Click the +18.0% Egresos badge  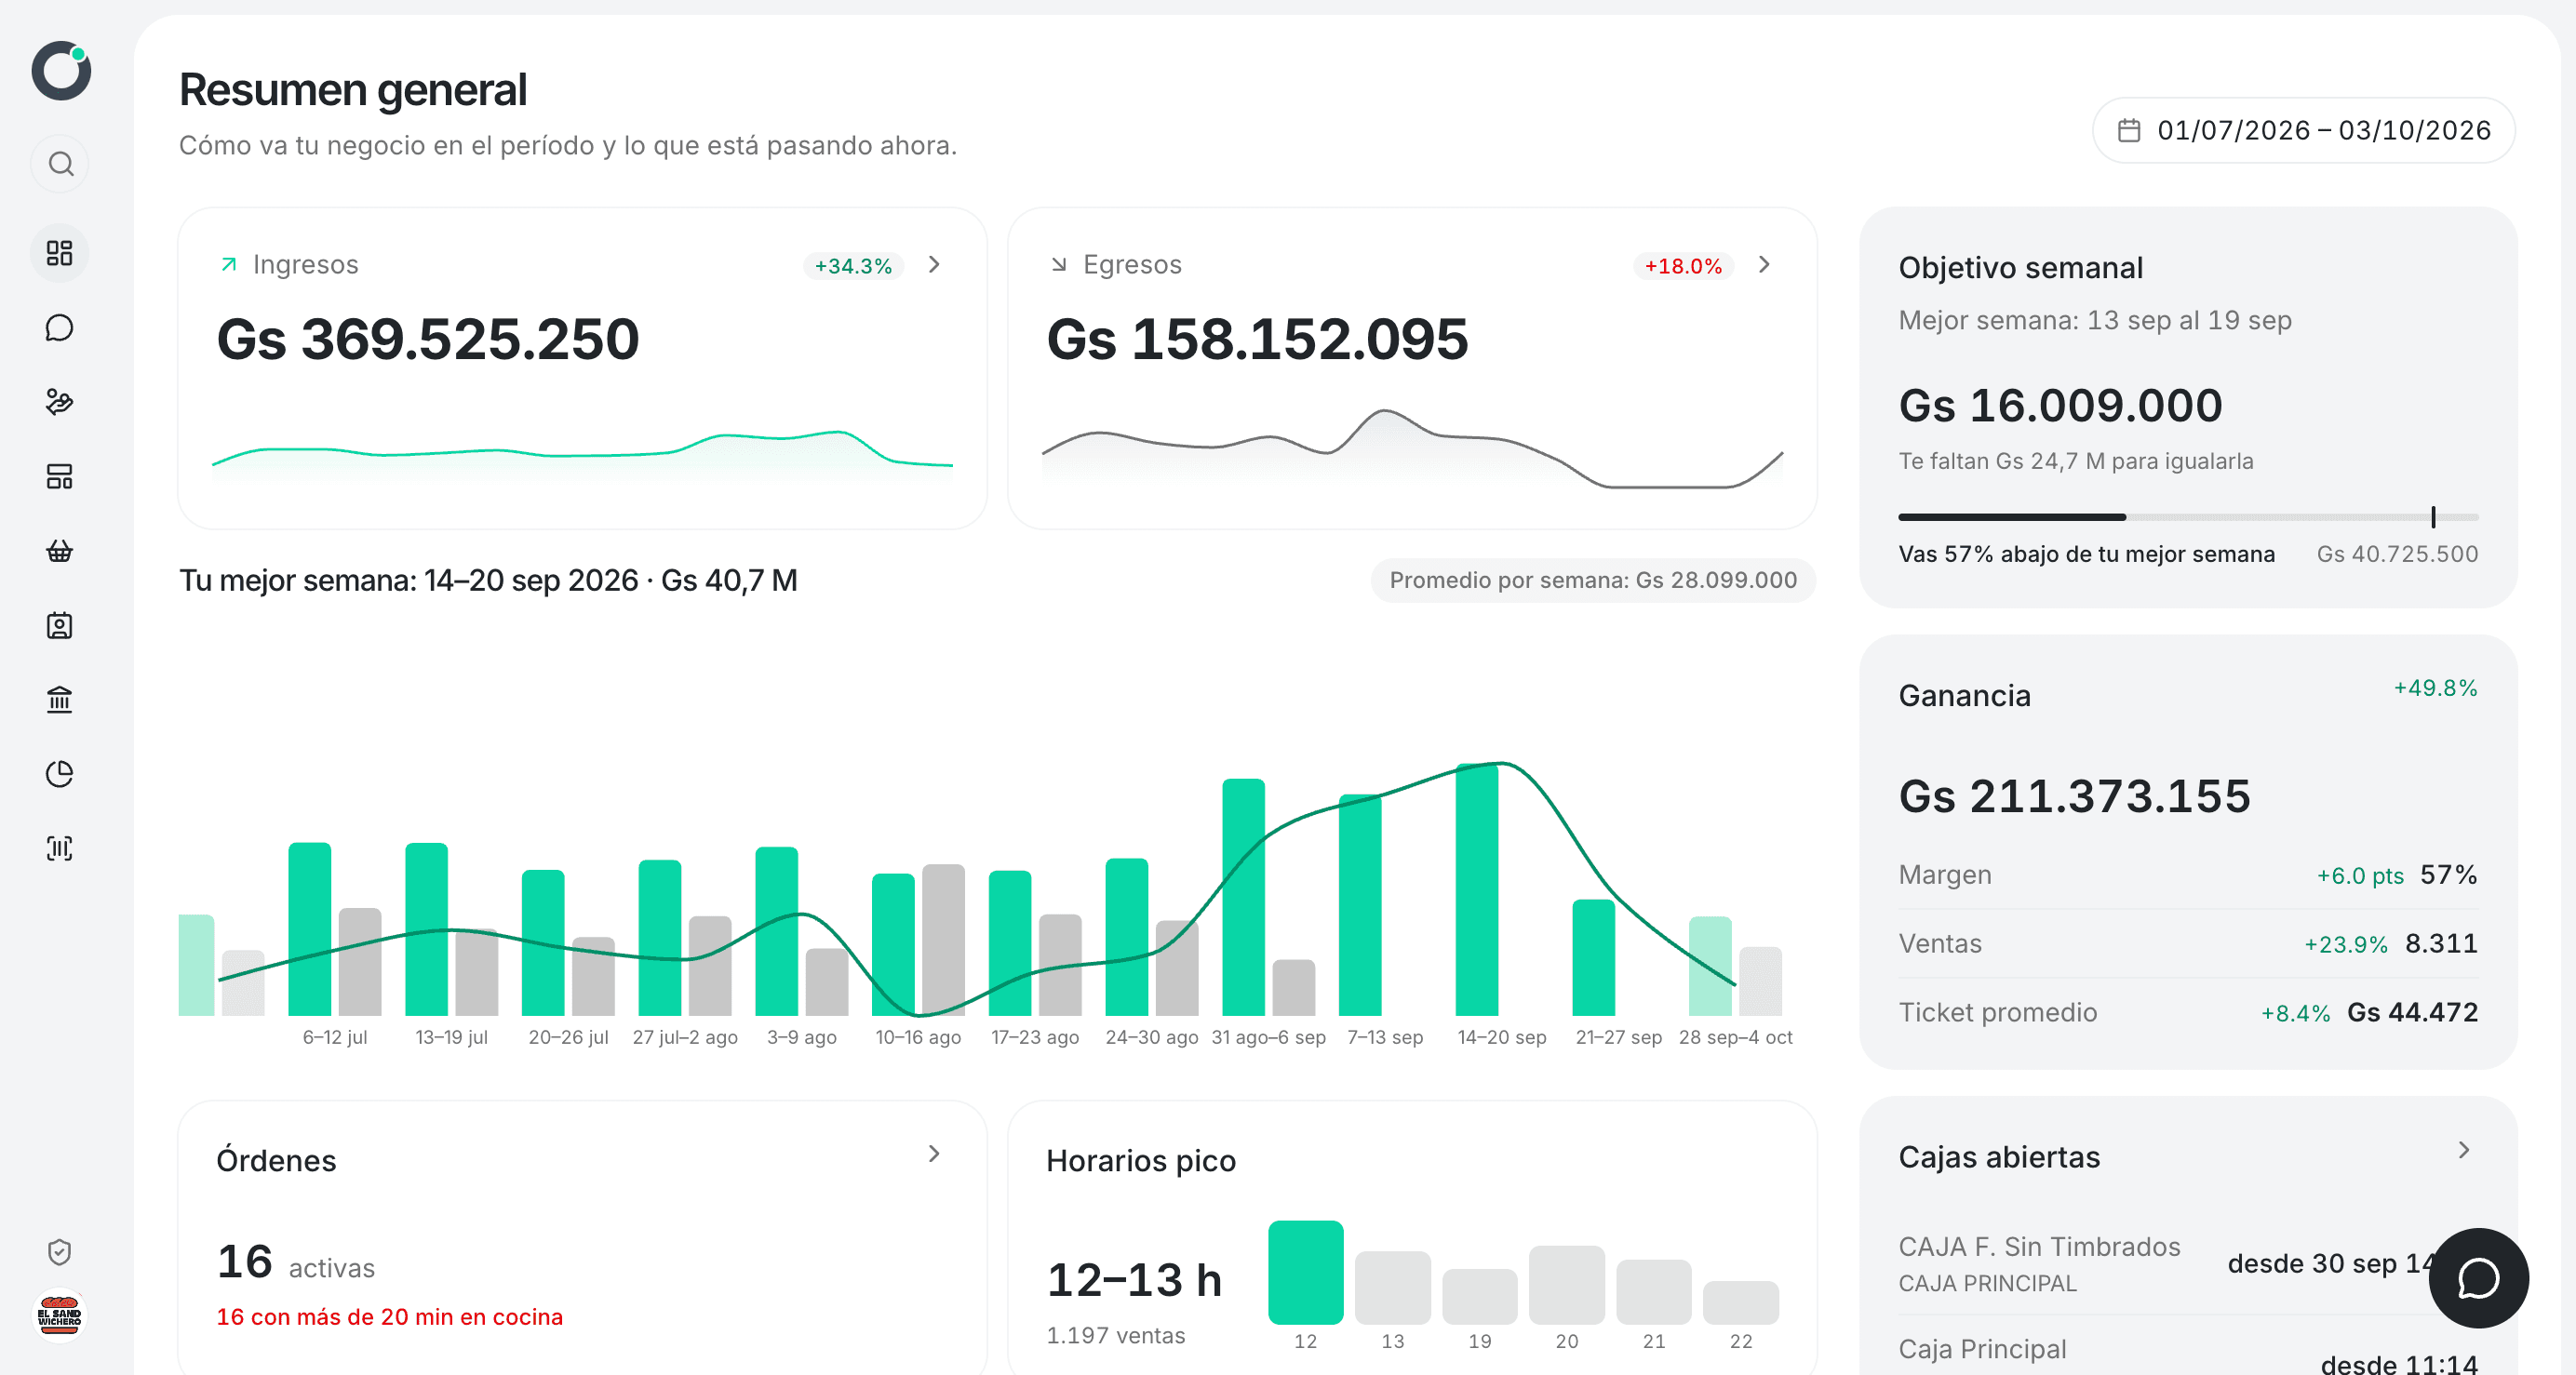coord(1683,266)
